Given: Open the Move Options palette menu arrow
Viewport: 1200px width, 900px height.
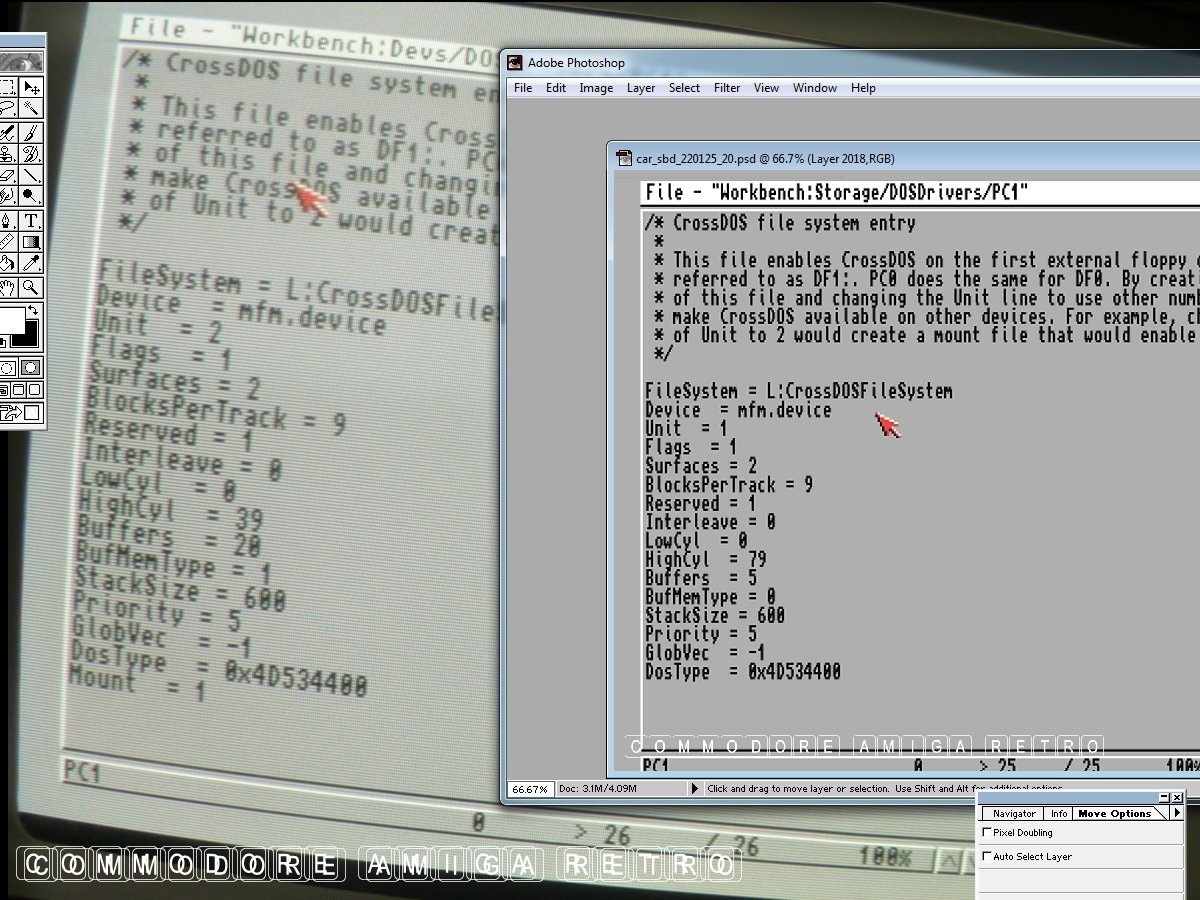Looking at the screenshot, I should [x=1177, y=814].
